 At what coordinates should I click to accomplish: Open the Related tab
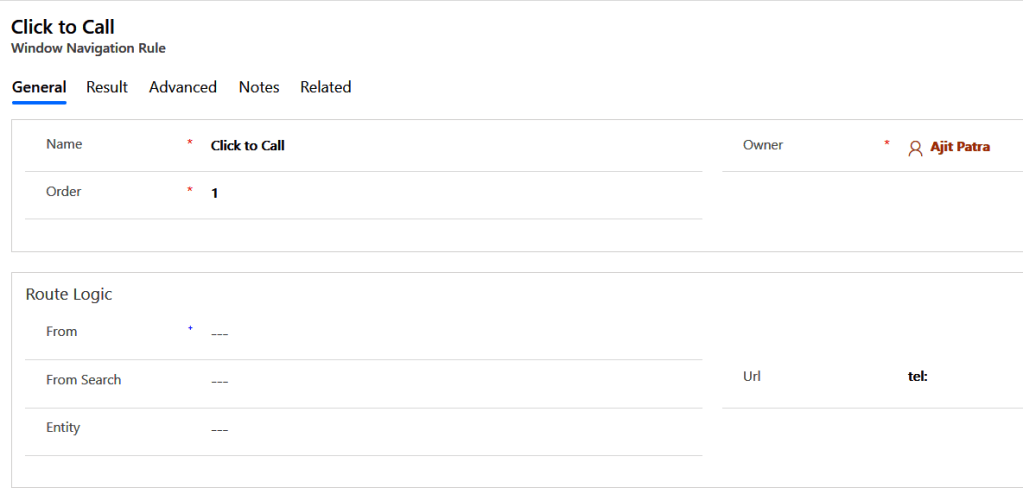[x=325, y=87]
